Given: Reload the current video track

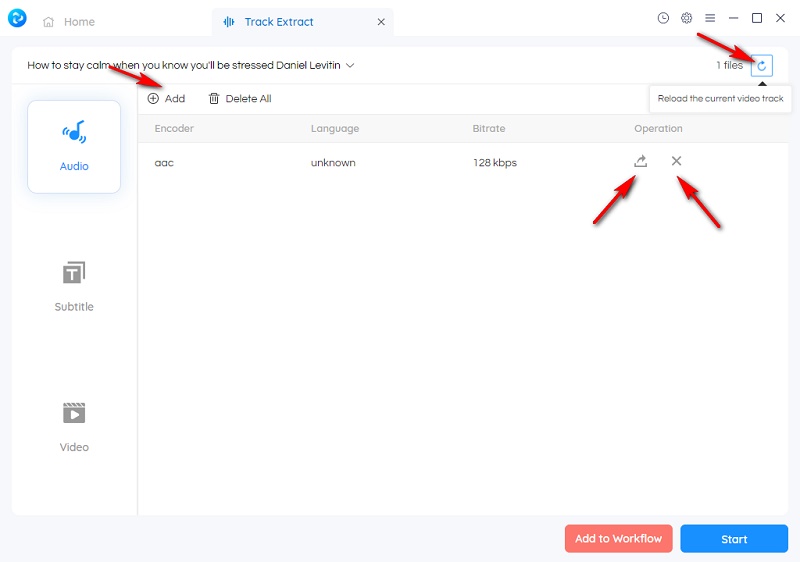Looking at the screenshot, I should click(x=762, y=66).
